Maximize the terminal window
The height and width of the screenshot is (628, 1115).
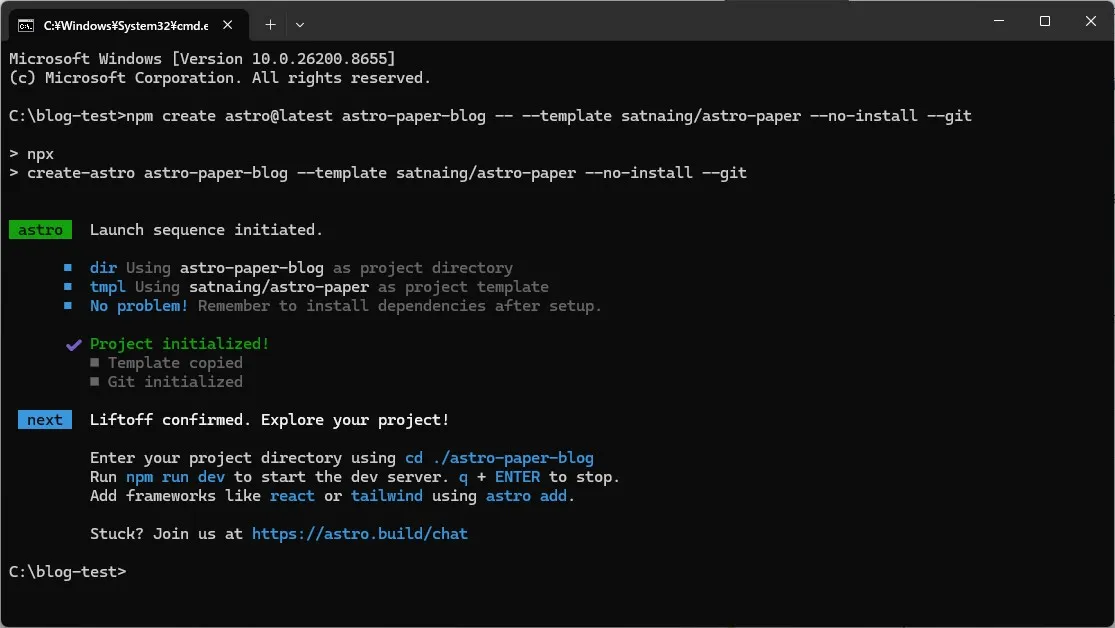(x=1045, y=21)
